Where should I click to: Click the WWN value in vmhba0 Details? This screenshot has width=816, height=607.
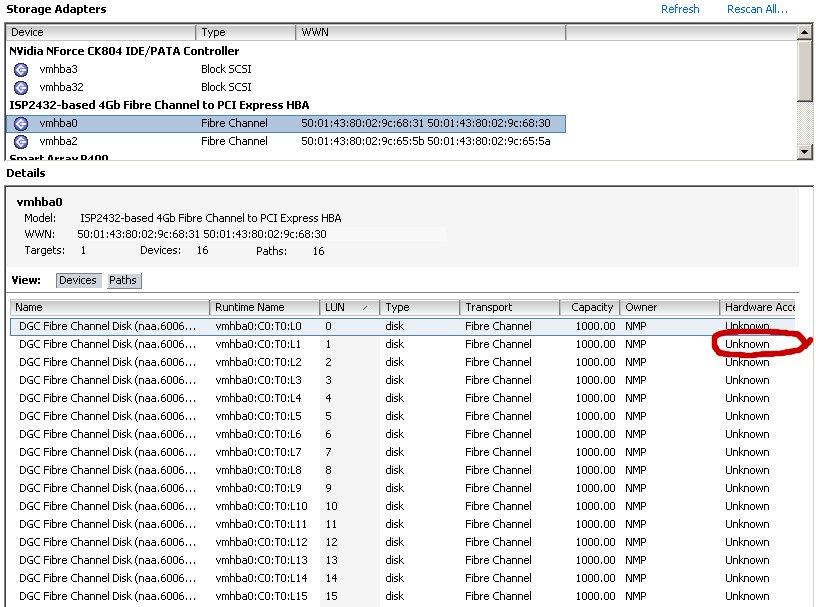pyautogui.click(x=202, y=234)
